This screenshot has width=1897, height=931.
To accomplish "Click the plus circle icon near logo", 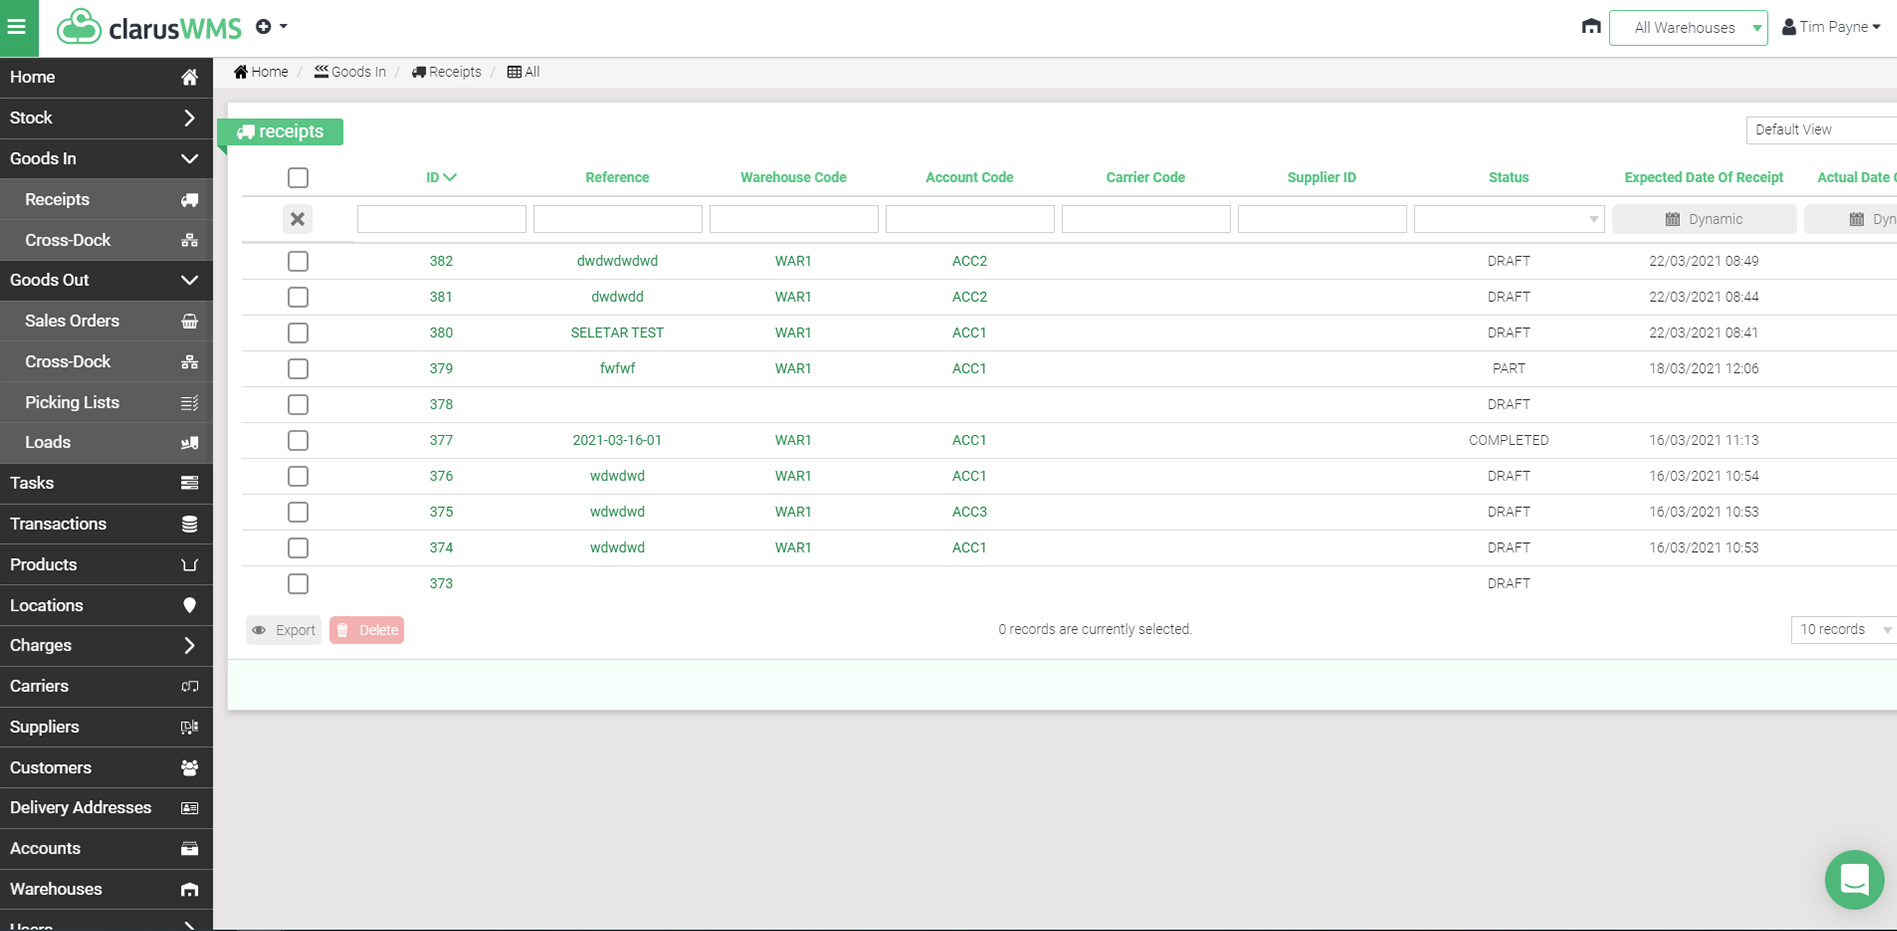I will pyautogui.click(x=264, y=27).
